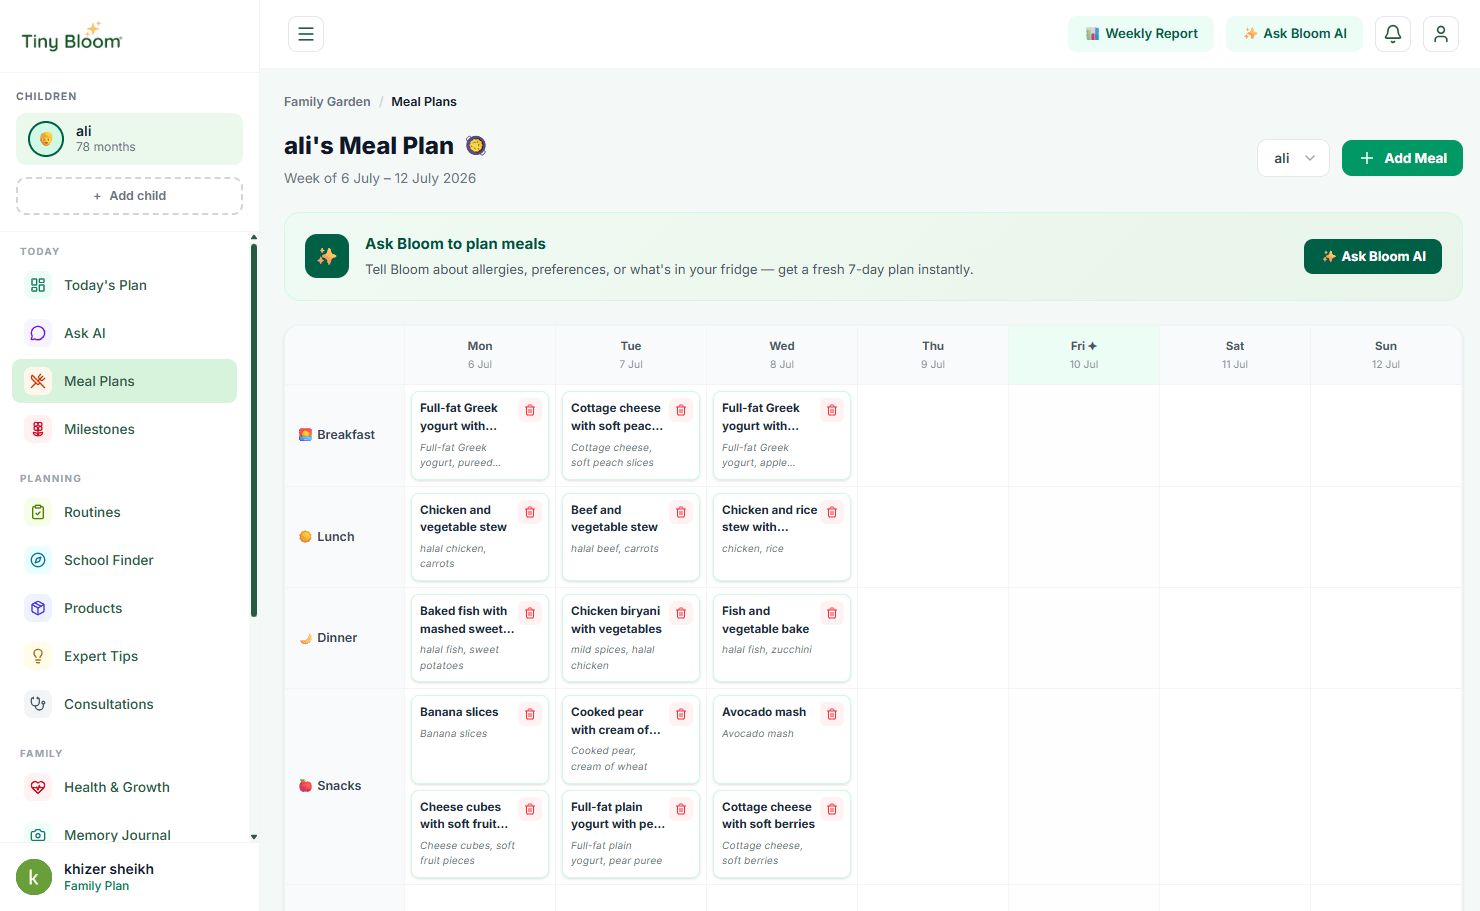
Task: Delete the Full-fat plain yogurt snack
Action: (x=681, y=809)
